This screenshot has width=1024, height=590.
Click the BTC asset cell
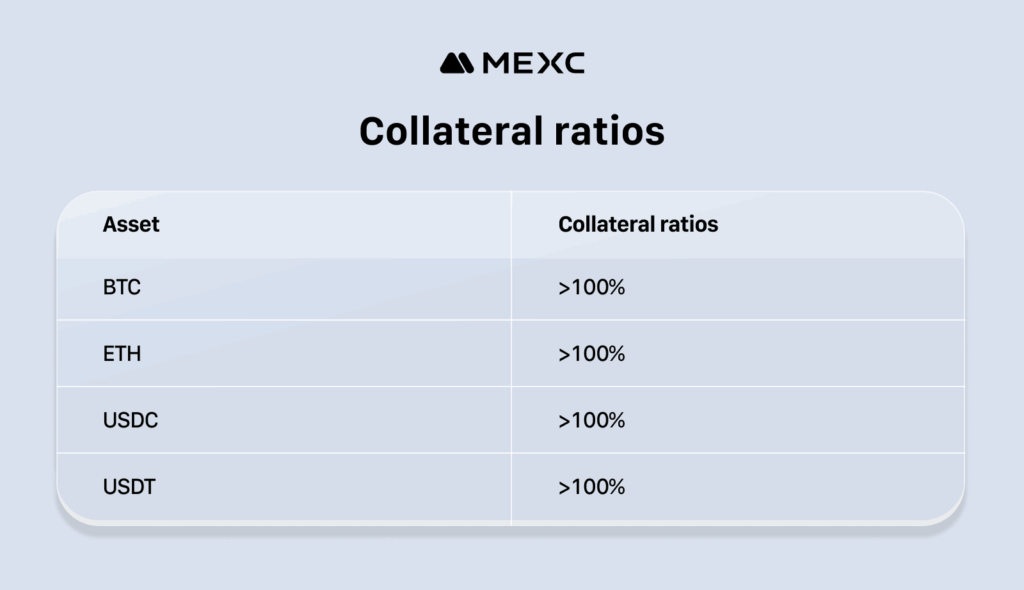pos(122,288)
